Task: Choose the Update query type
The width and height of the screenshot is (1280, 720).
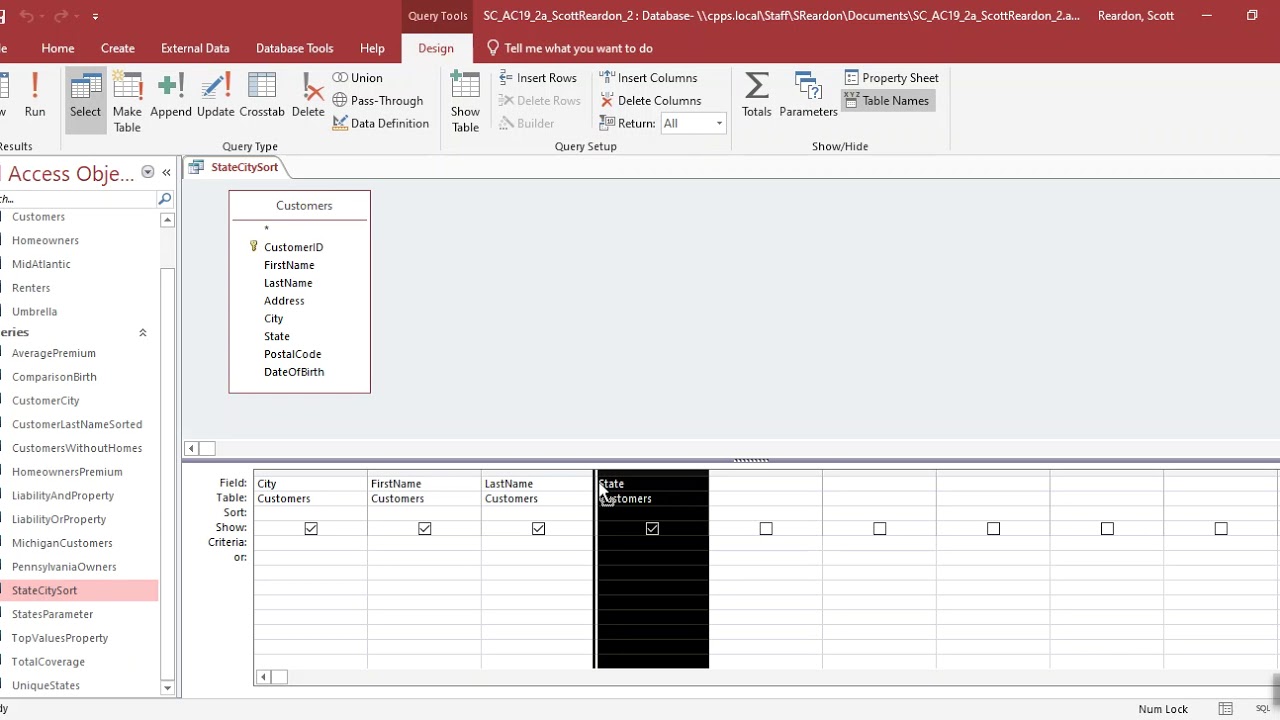Action: pos(215,96)
